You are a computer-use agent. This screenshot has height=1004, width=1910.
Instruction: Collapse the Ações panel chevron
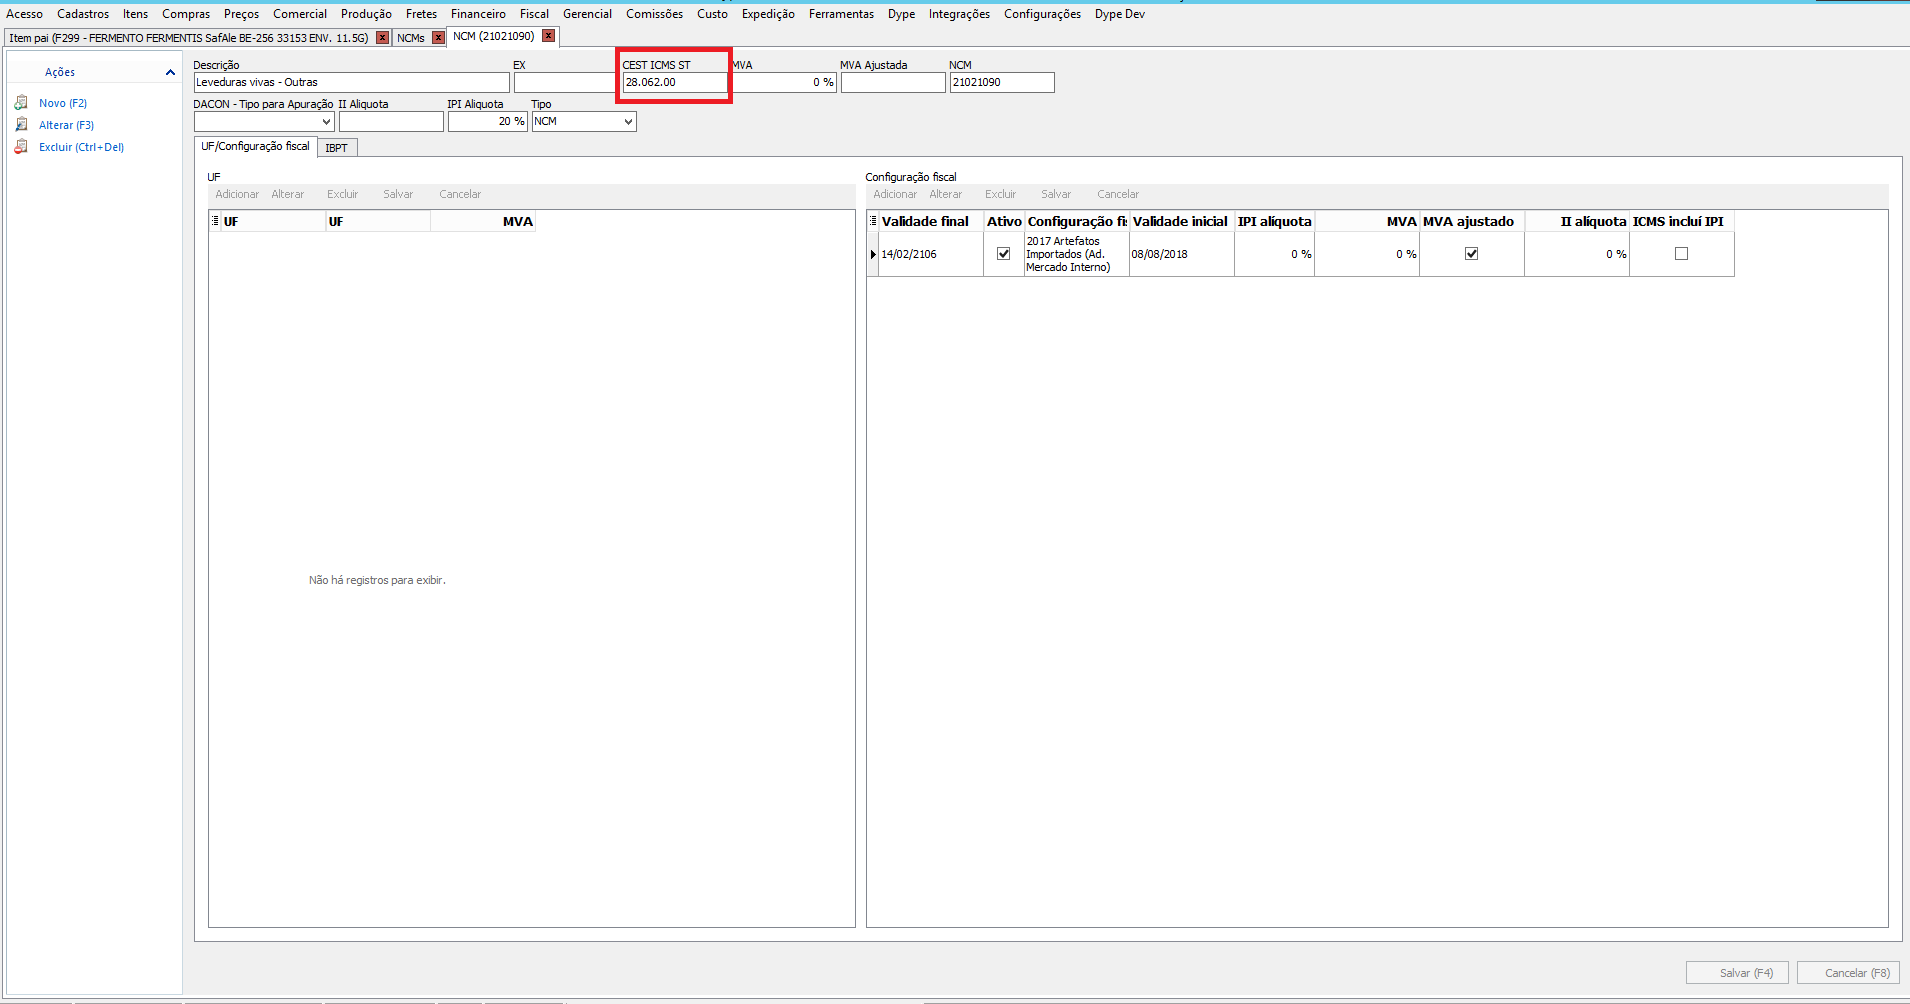click(170, 72)
